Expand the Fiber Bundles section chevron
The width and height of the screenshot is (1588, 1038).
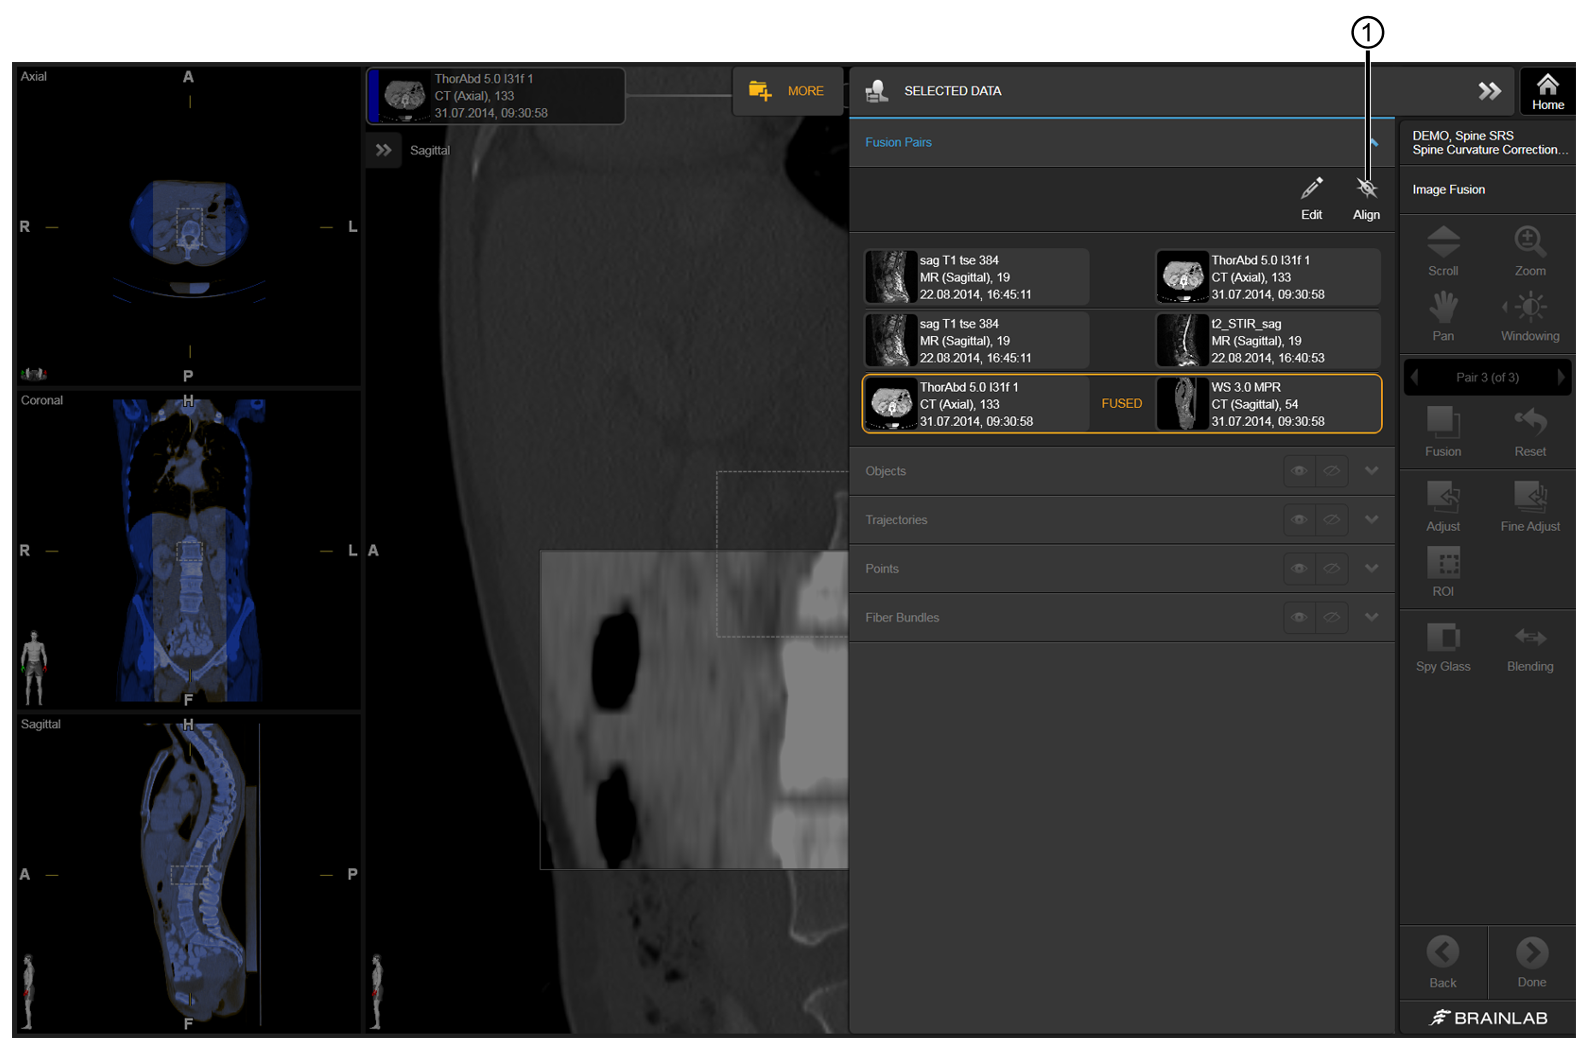tap(1372, 617)
